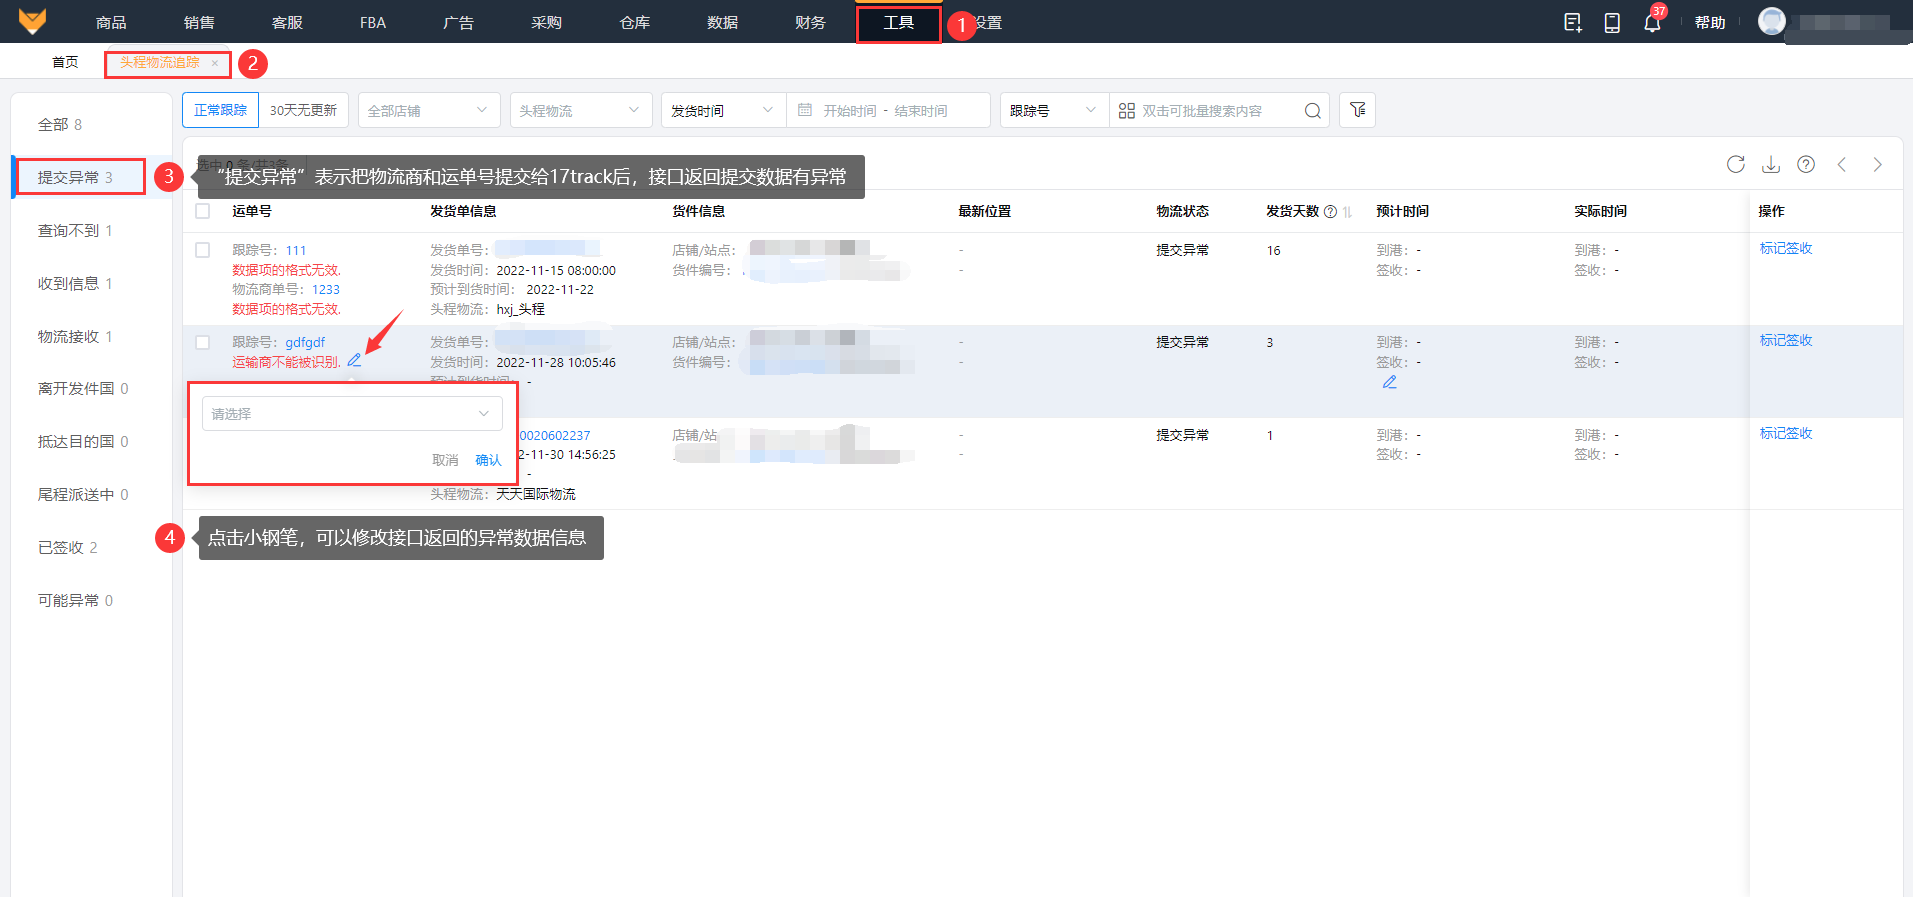
Task: Click the search magnifier icon
Action: coord(1312,111)
